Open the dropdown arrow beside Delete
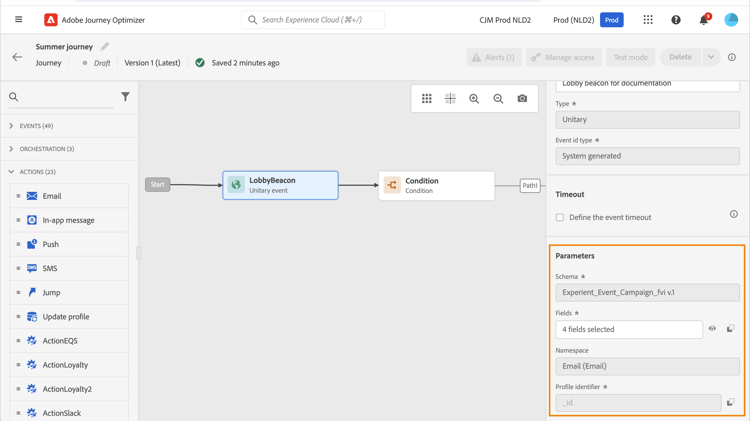 (711, 57)
